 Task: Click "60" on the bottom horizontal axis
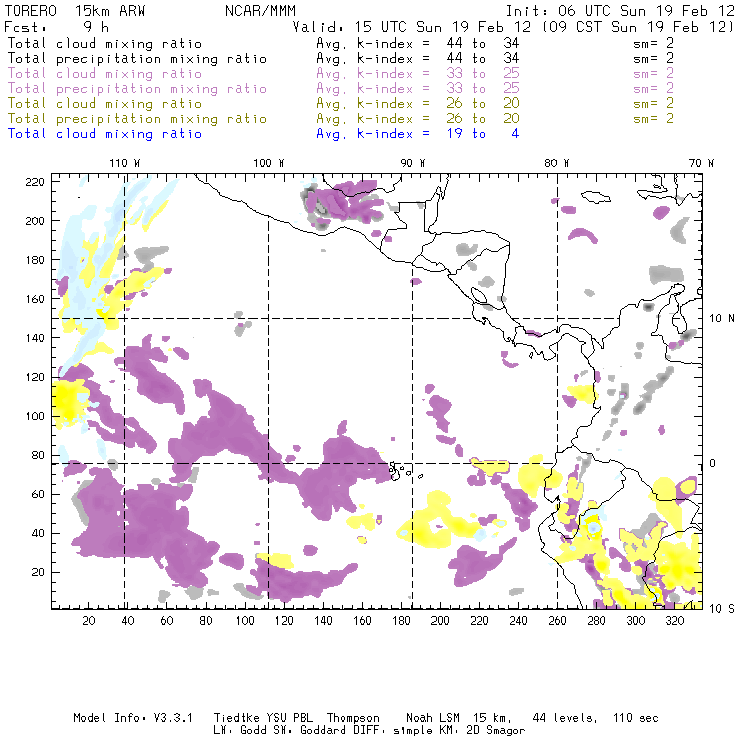point(167,621)
